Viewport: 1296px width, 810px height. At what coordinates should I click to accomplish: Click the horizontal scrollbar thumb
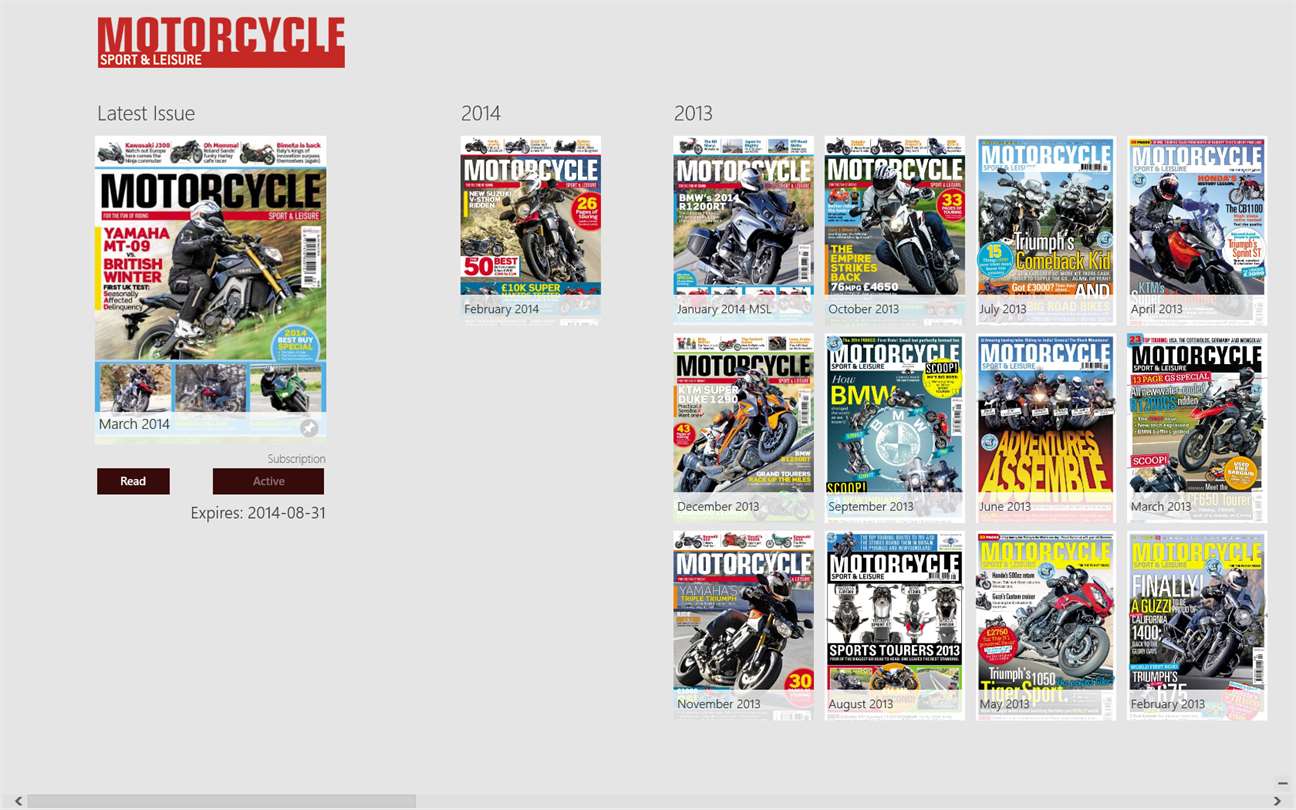pyautogui.click(x=221, y=801)
